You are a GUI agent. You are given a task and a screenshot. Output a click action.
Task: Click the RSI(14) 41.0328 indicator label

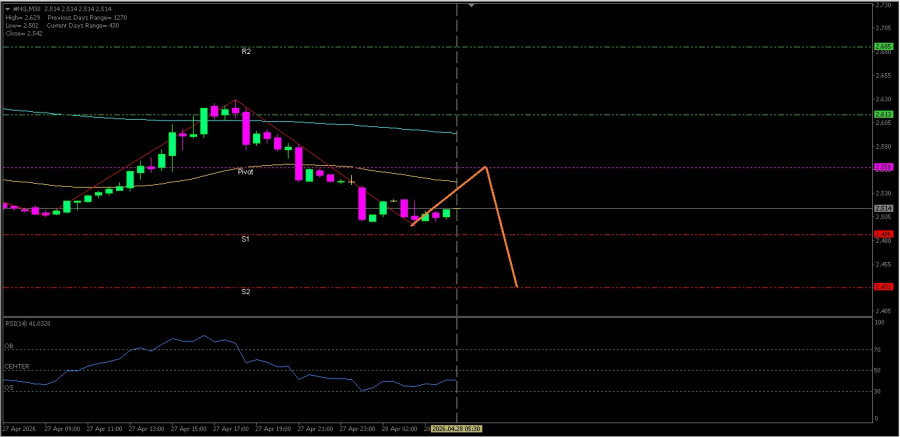pyautogui.click(x=28, y=324)
